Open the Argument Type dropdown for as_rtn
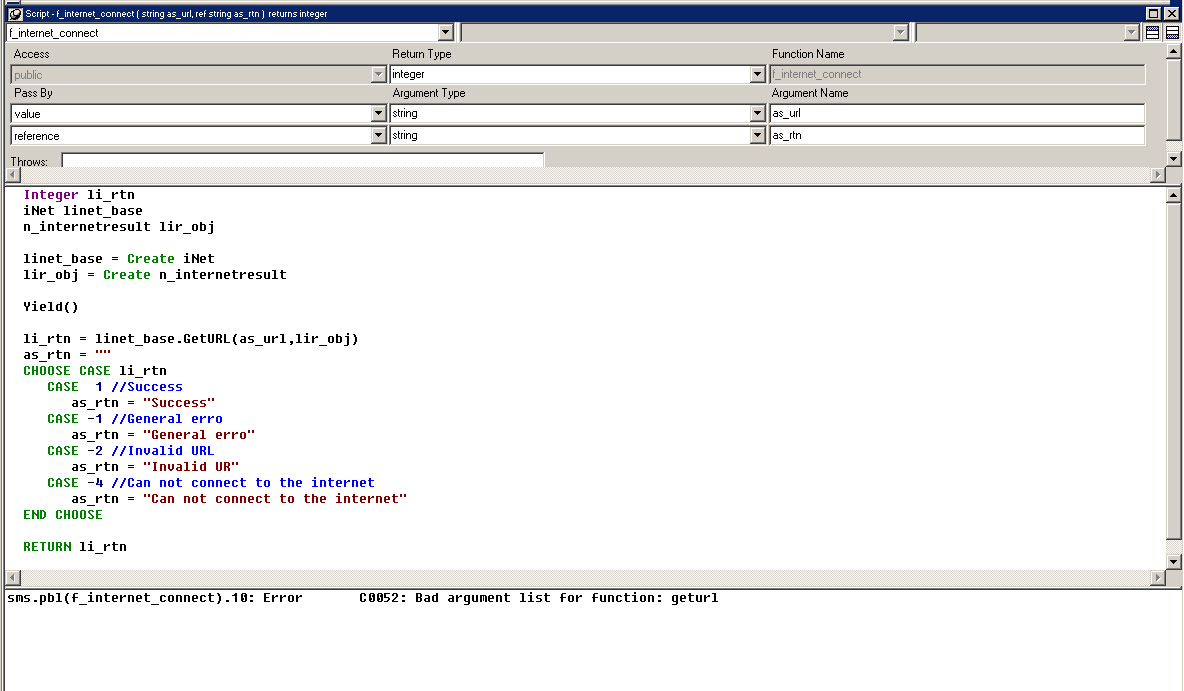 (x=757, y=135)
